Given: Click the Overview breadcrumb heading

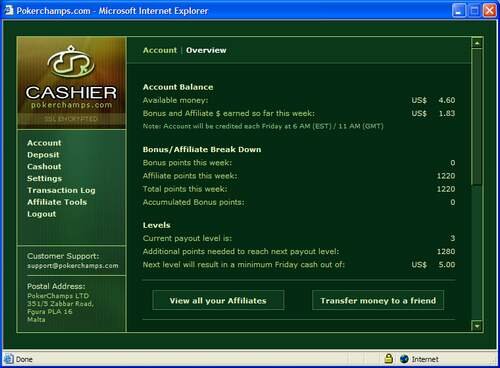Looking at the screenshot, I should 206,50.
